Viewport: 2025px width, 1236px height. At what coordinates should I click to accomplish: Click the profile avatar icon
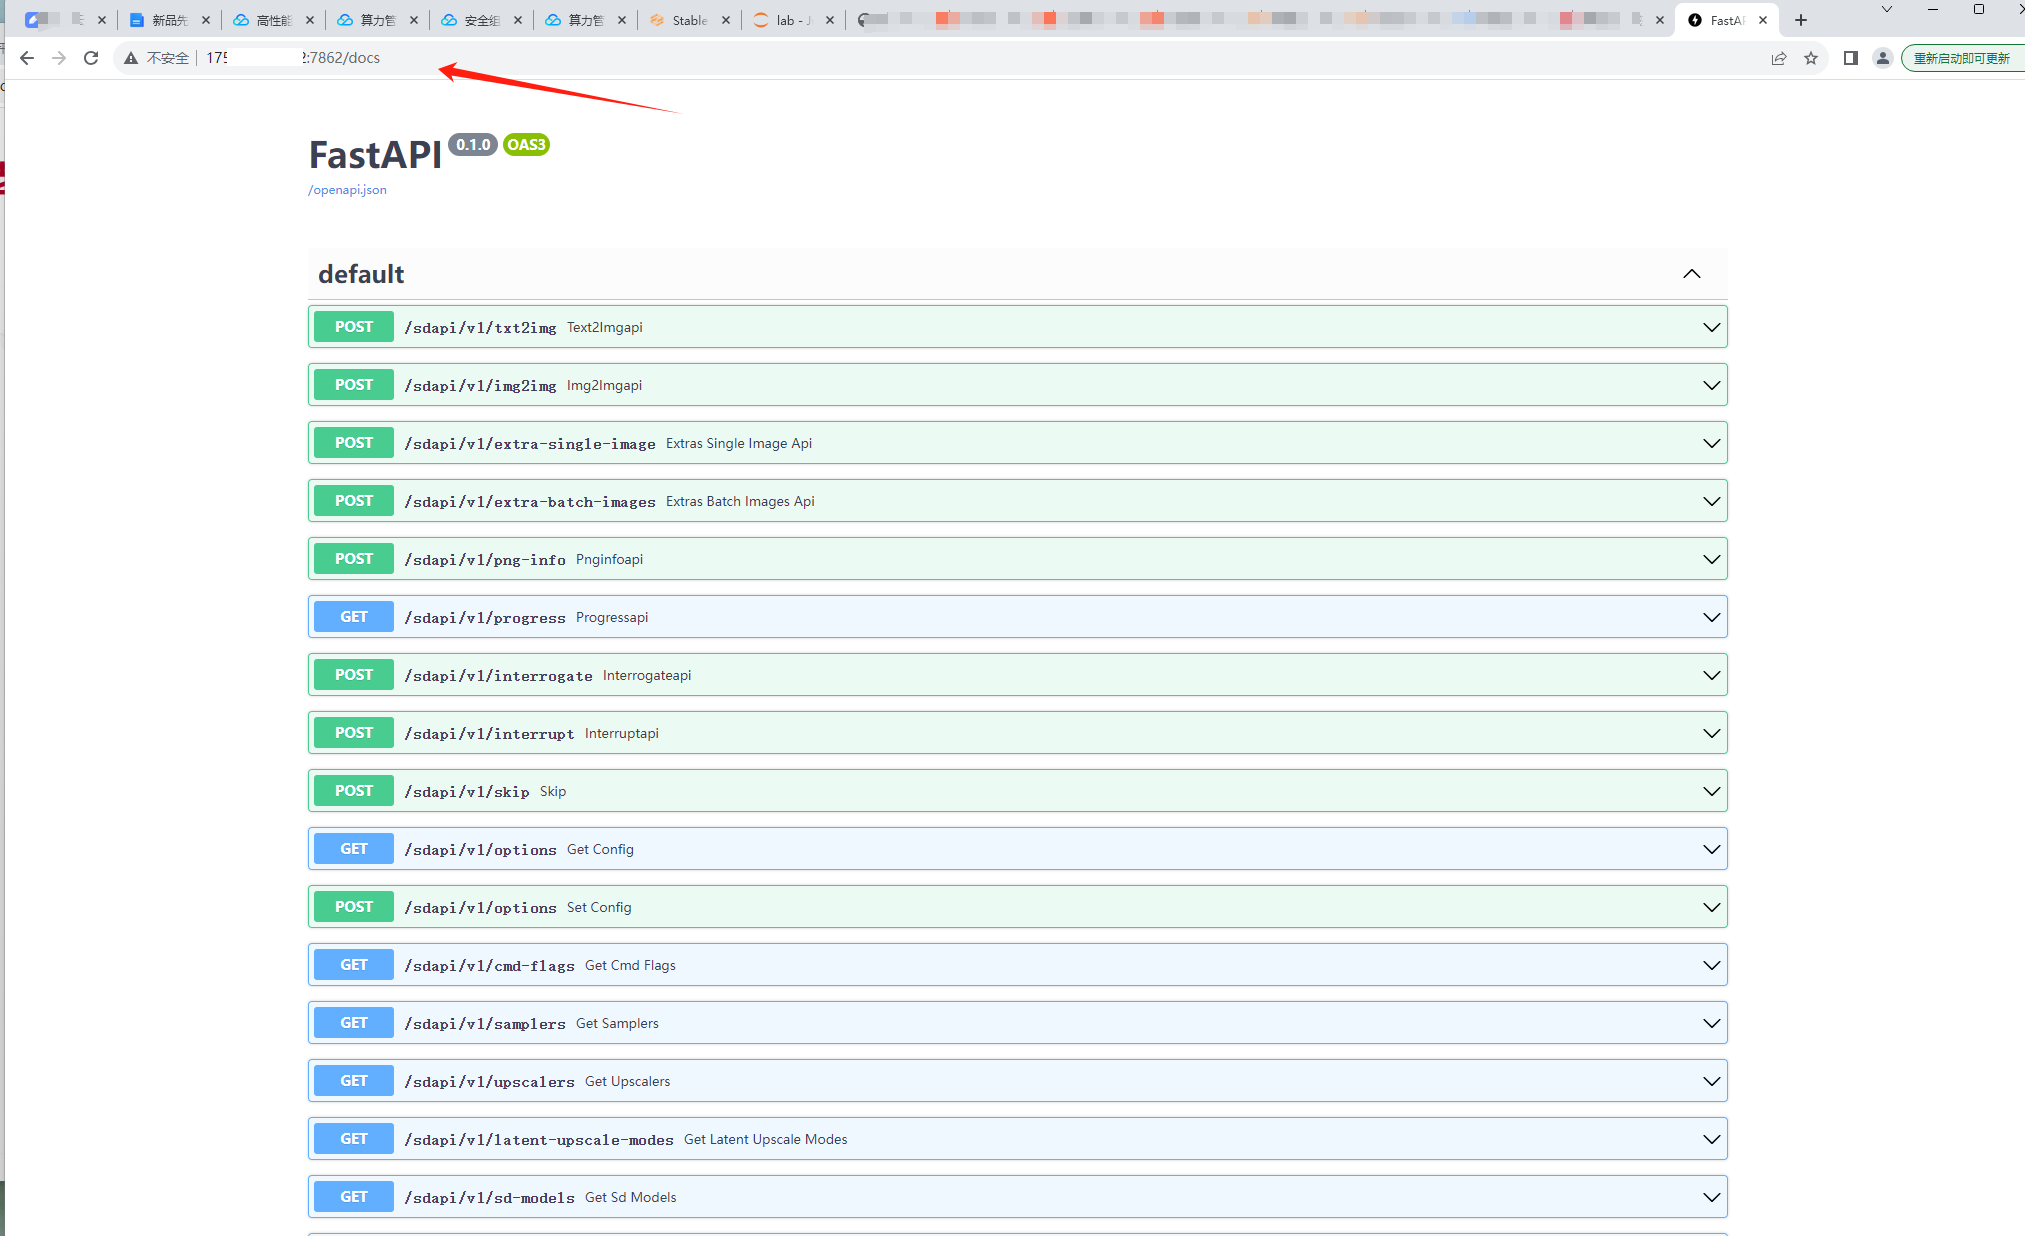[x=1883, y=58]
